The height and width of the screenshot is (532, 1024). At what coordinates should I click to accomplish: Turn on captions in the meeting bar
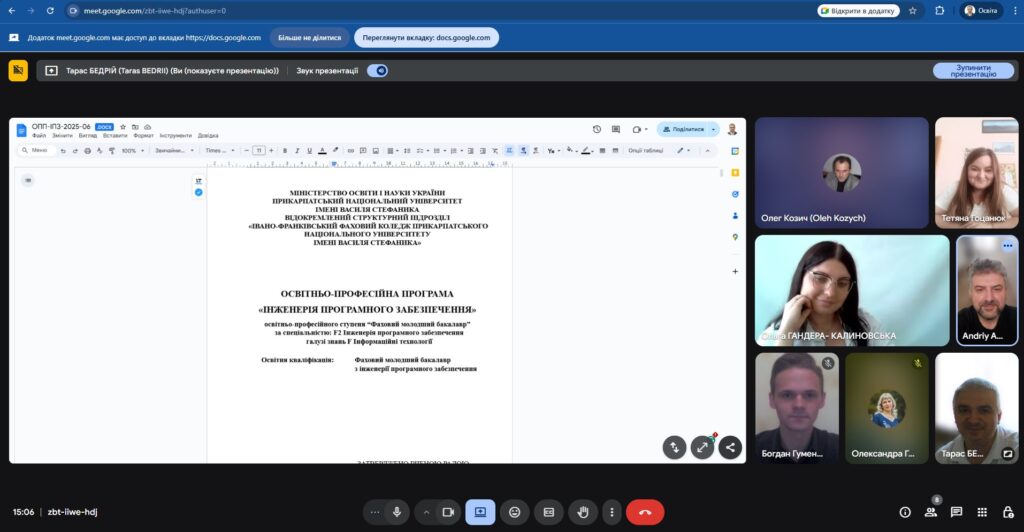pos(549,512)
